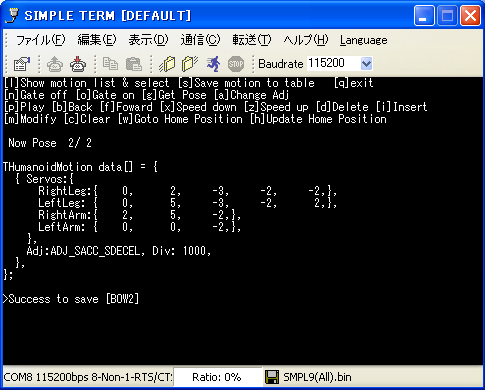Click the copy toolbar icon
Screen dimensions: 485x390
point(110,64)
